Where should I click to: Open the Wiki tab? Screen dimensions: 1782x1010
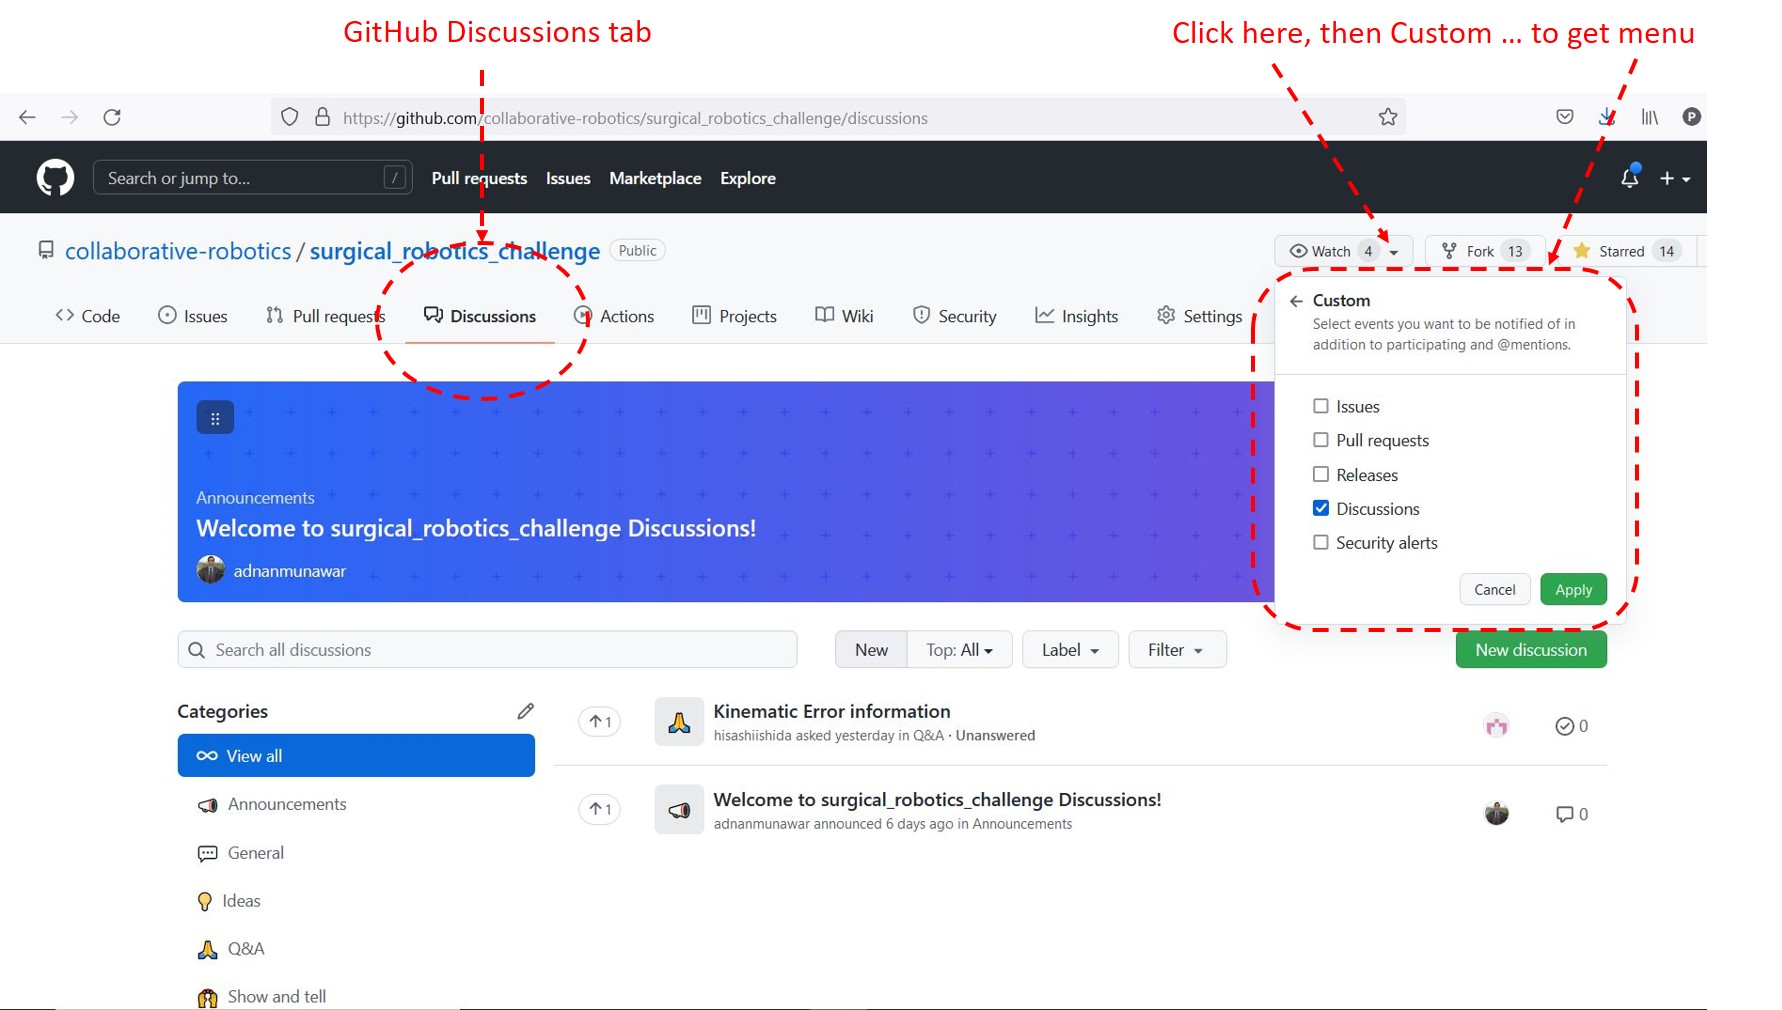pos(844,316)
